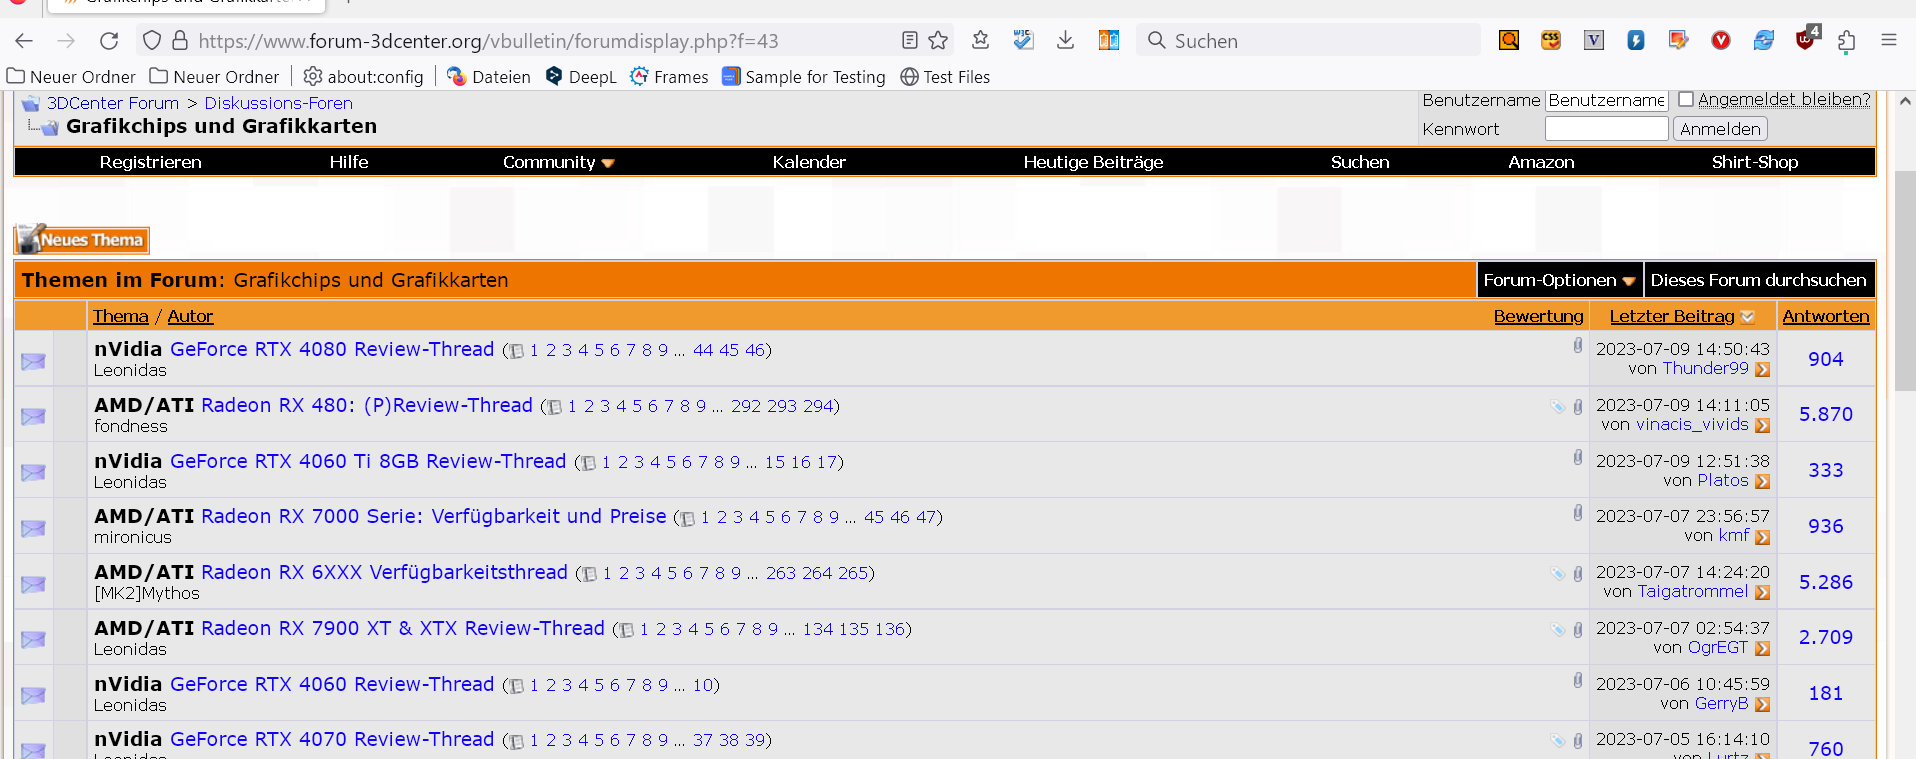Click the uBlock Origin extension icon
Screen dimensions: 1916x759
[1806, 39]
